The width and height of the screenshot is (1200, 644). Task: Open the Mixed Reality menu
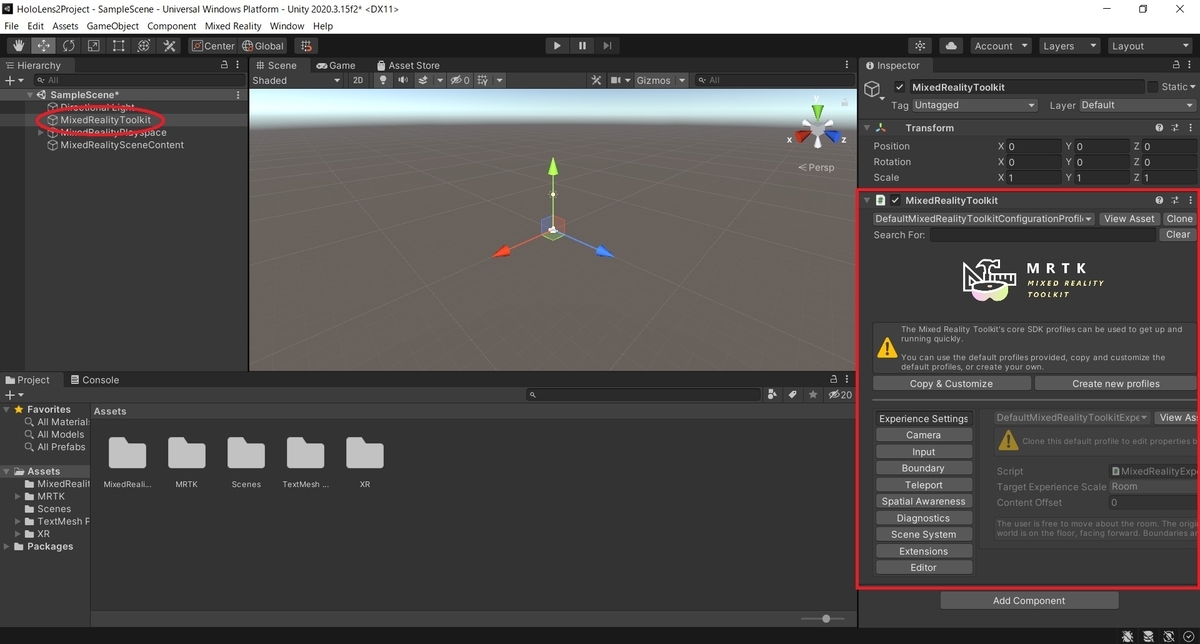click(x=233, y=26)
